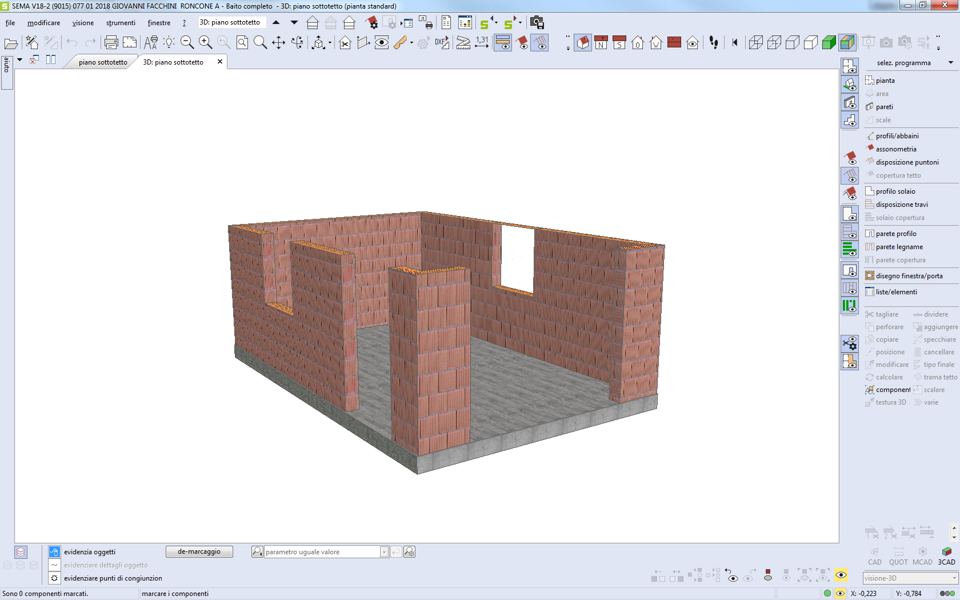This screenshot has height=600, width=960.
Task: Select the north elevation view icon
Action: click(600, 43)
